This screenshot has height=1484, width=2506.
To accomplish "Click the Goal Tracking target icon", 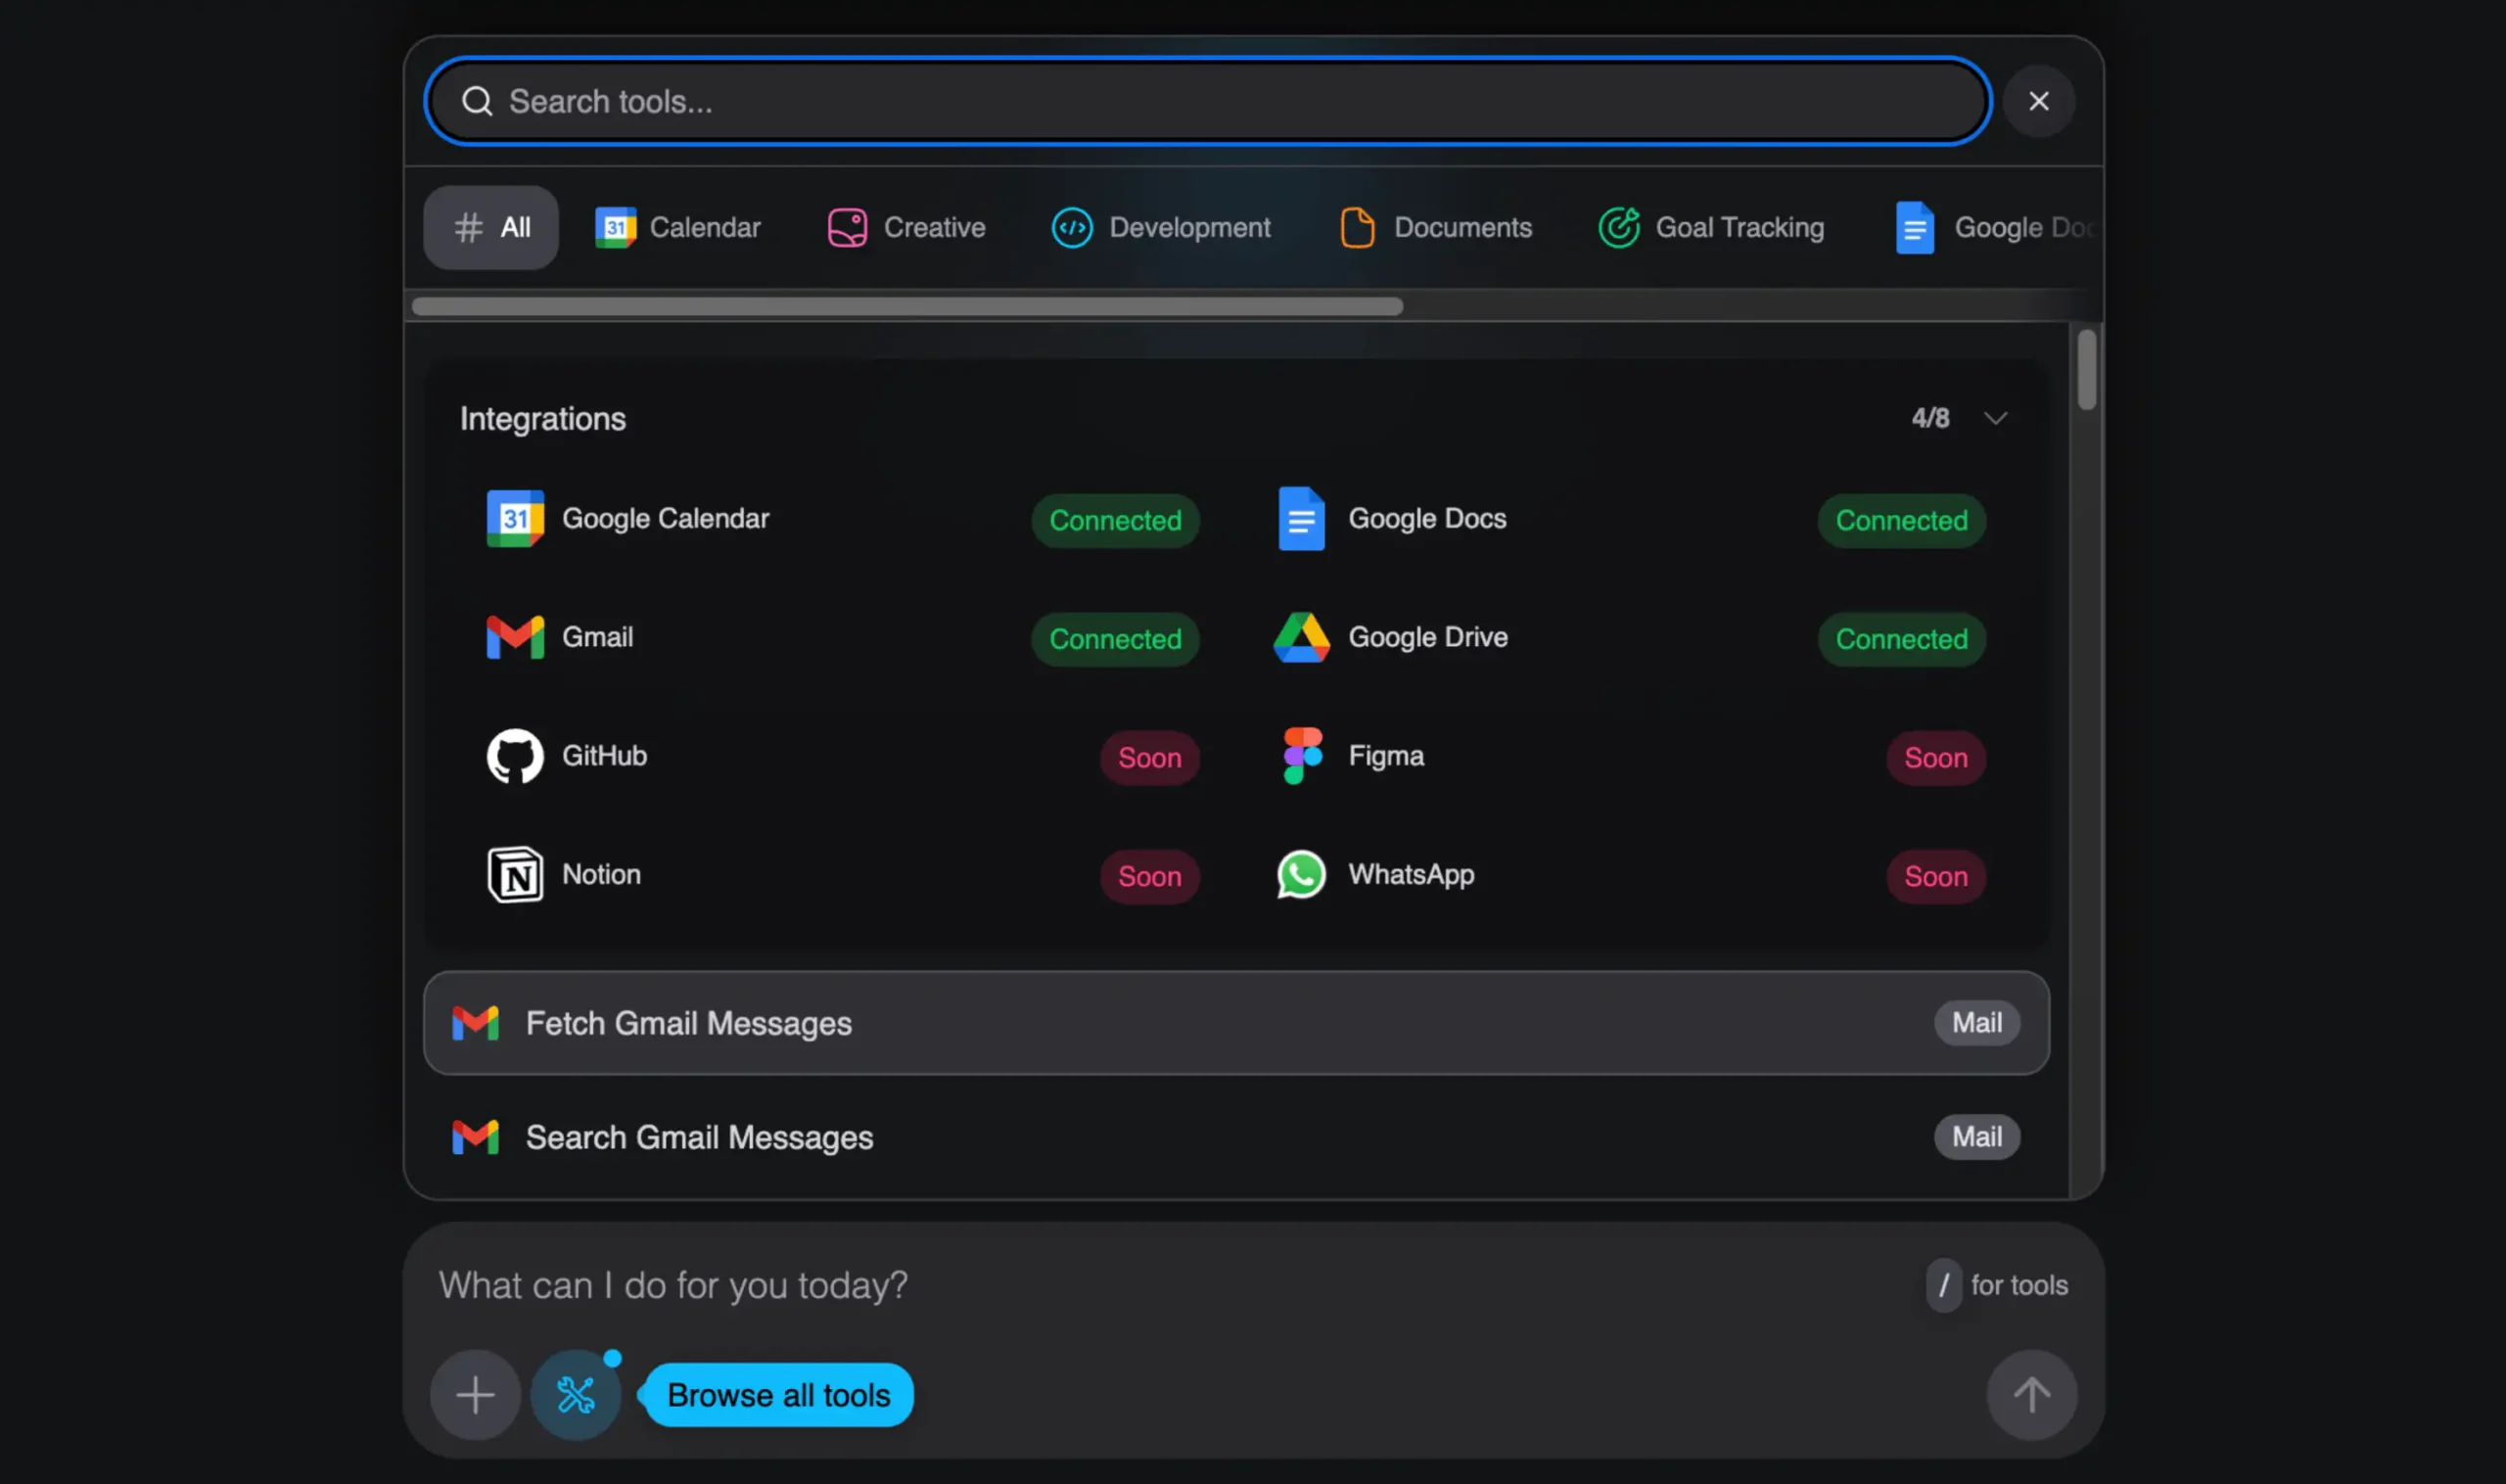I will click(1618, 227).
